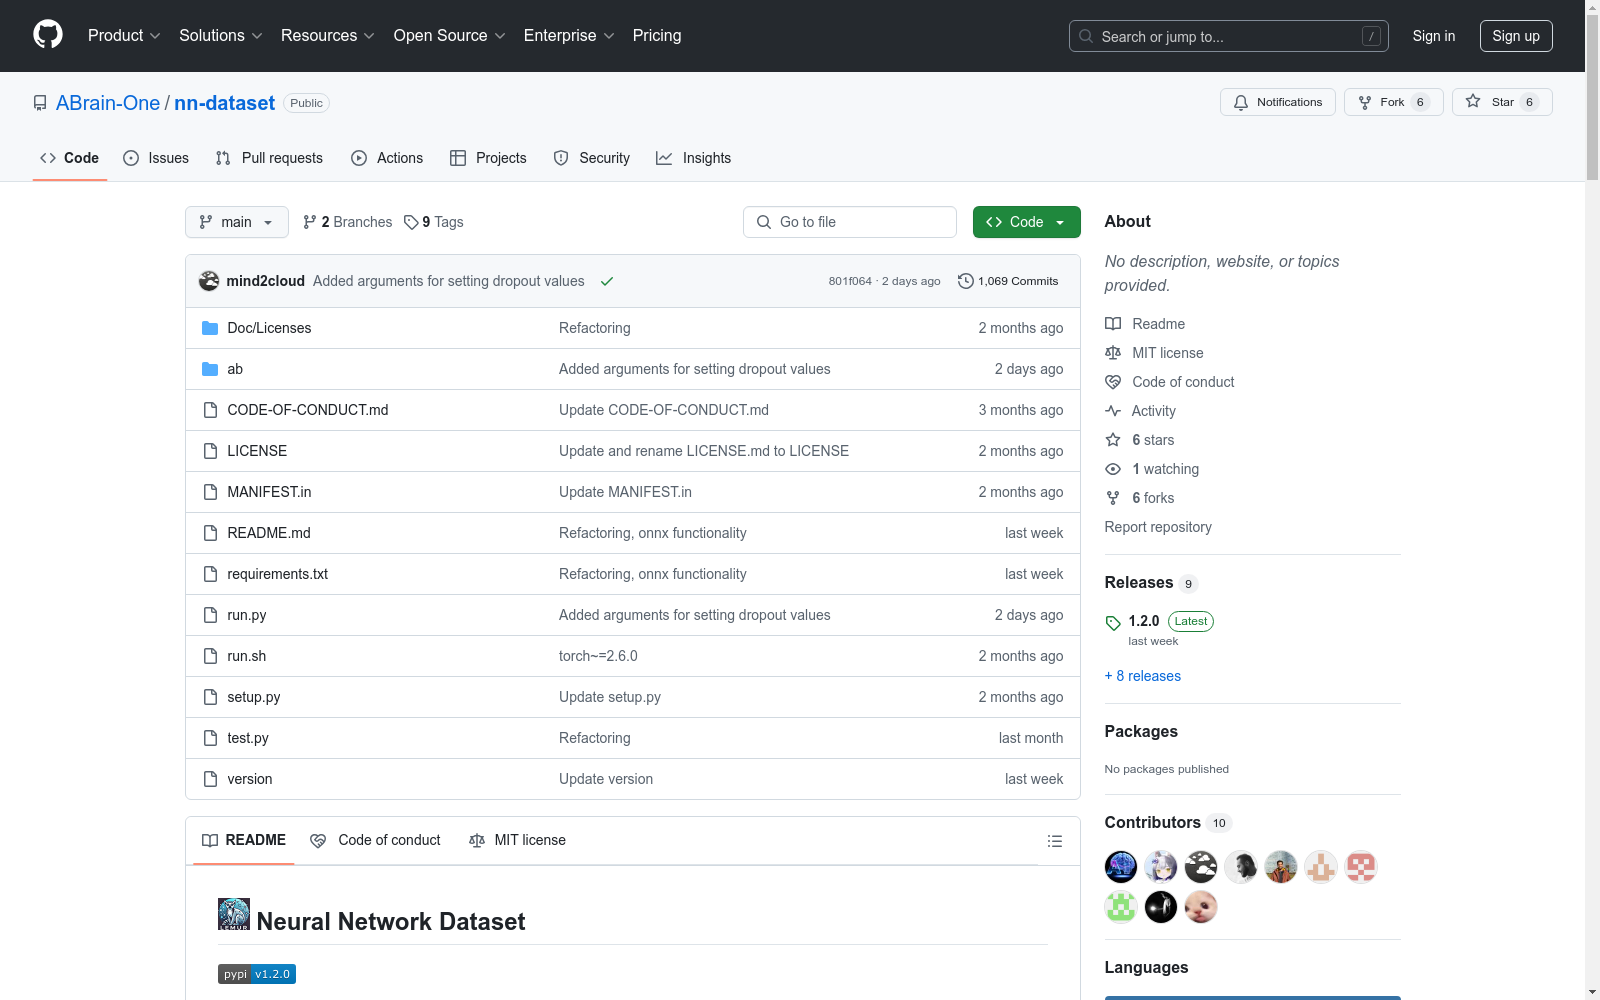The height and width of the screenshot is (1000, 1600).
Task: Click the pypi v1.2.0 badge
Action: point(257,974)
